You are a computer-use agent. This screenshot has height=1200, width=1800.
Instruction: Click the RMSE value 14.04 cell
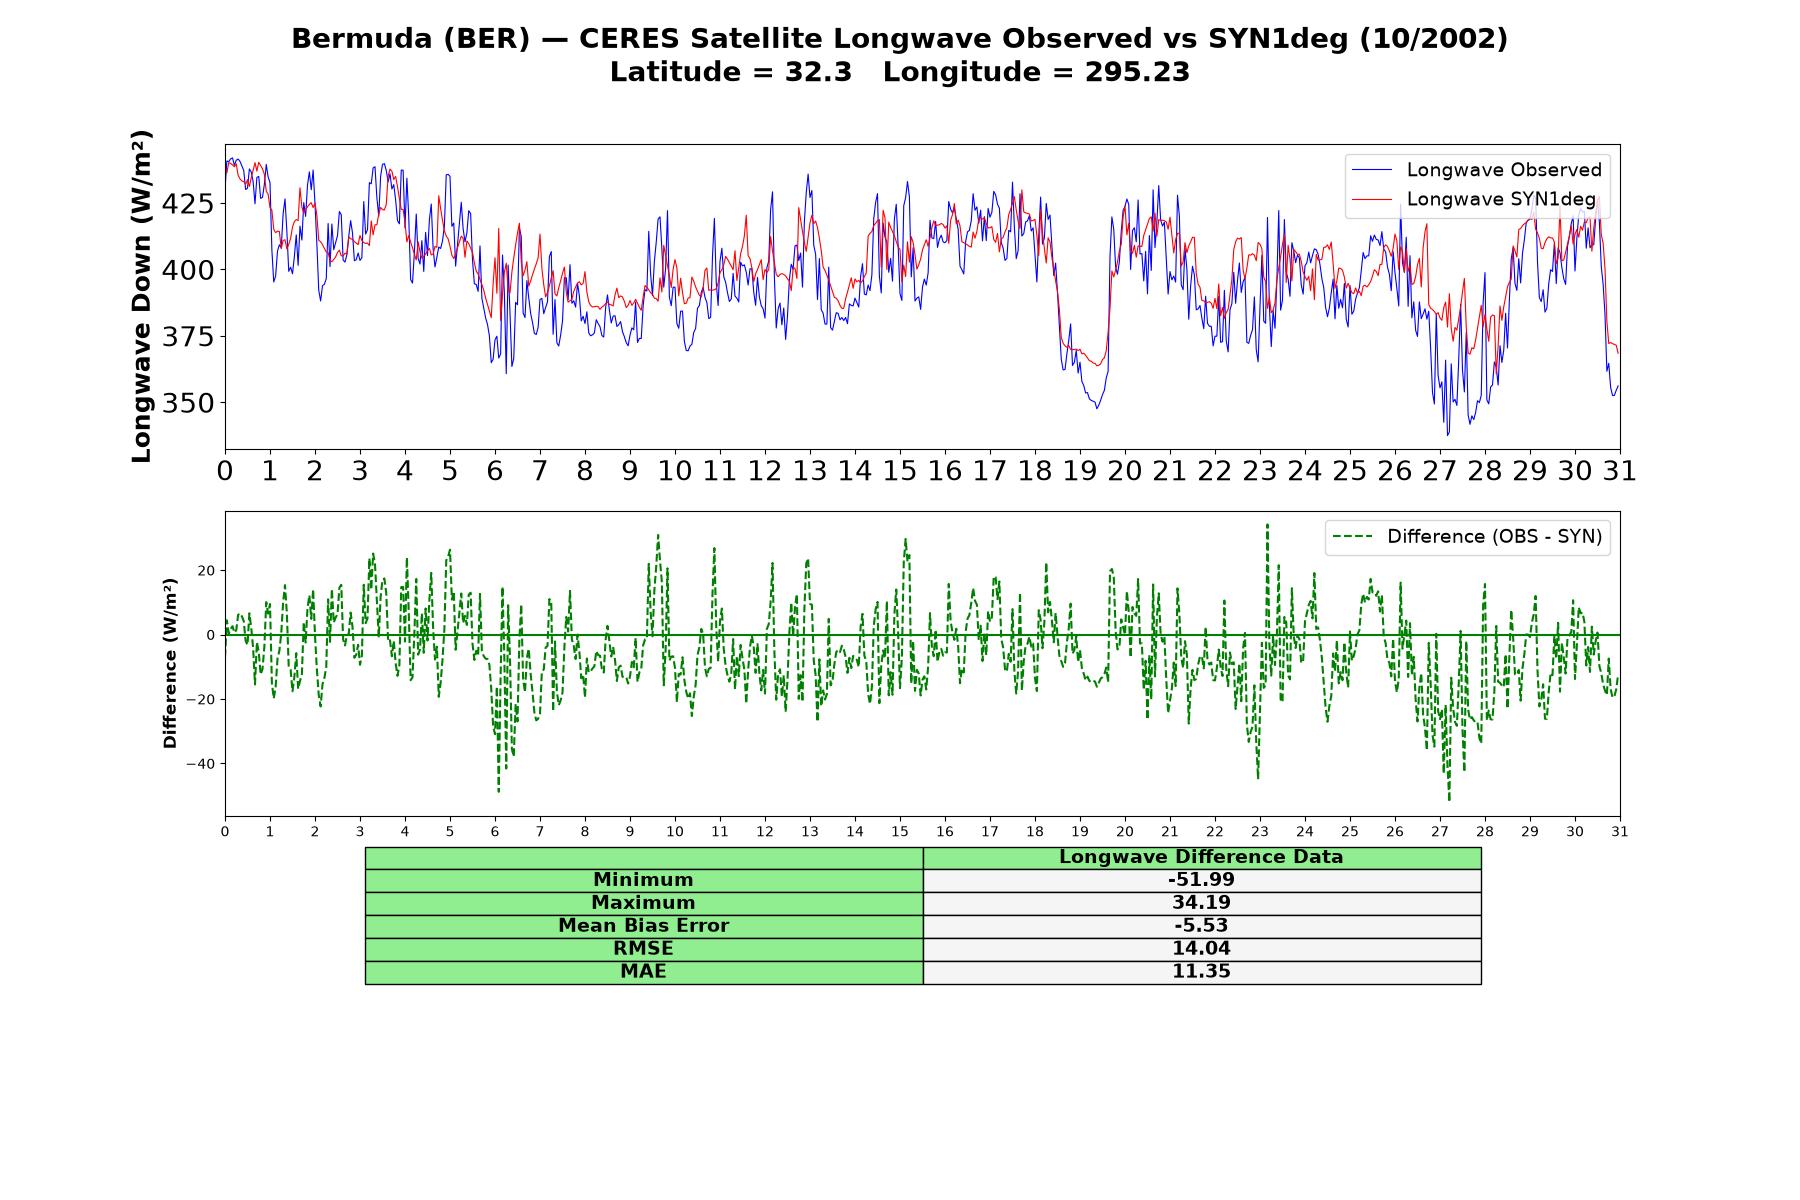tap(1201, 949)
